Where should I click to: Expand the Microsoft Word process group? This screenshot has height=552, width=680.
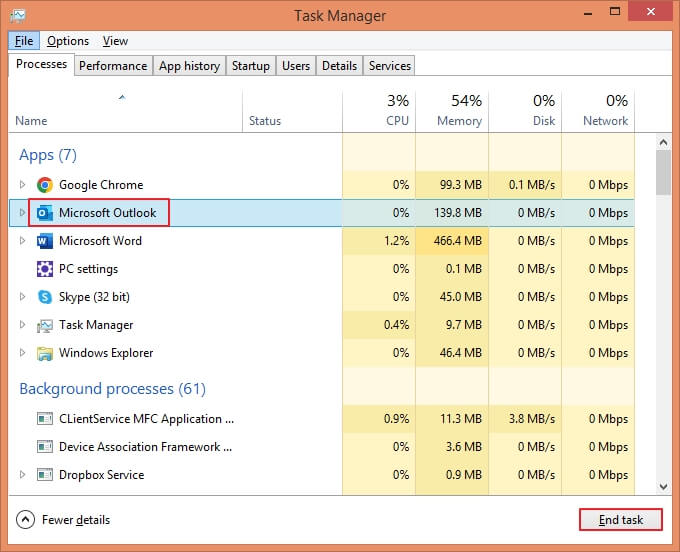point(22,241)
